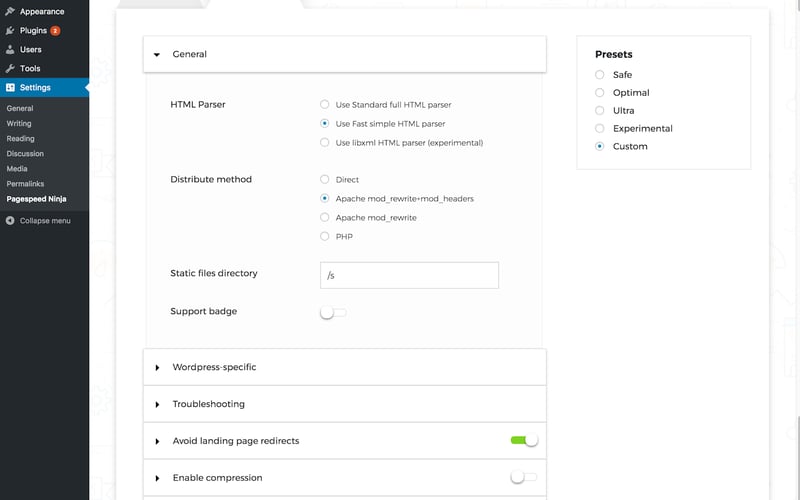Go to Discussion settings submenu
Image resolution: width=800 pixels, height=500 pixels.
[25, 154]
